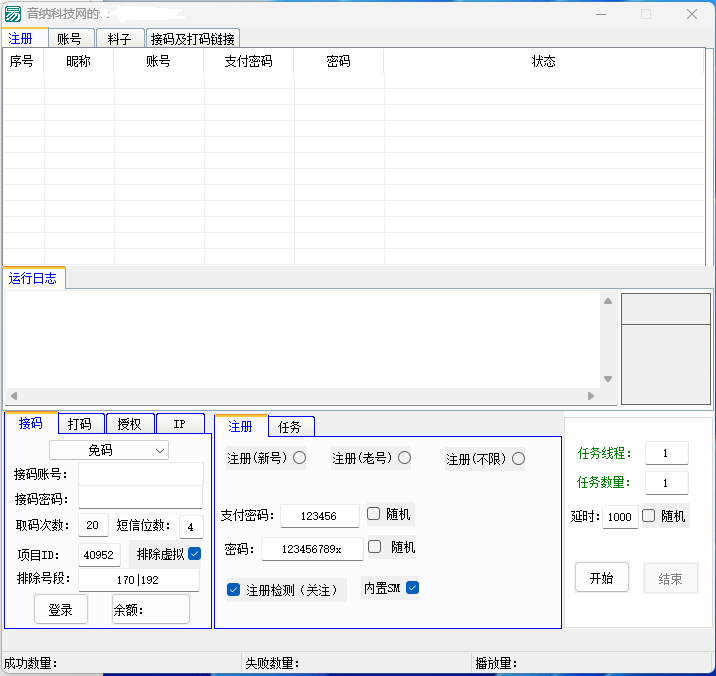716x676 pixels.
Task: Click the 登录 button
Action: click(60, 609)
